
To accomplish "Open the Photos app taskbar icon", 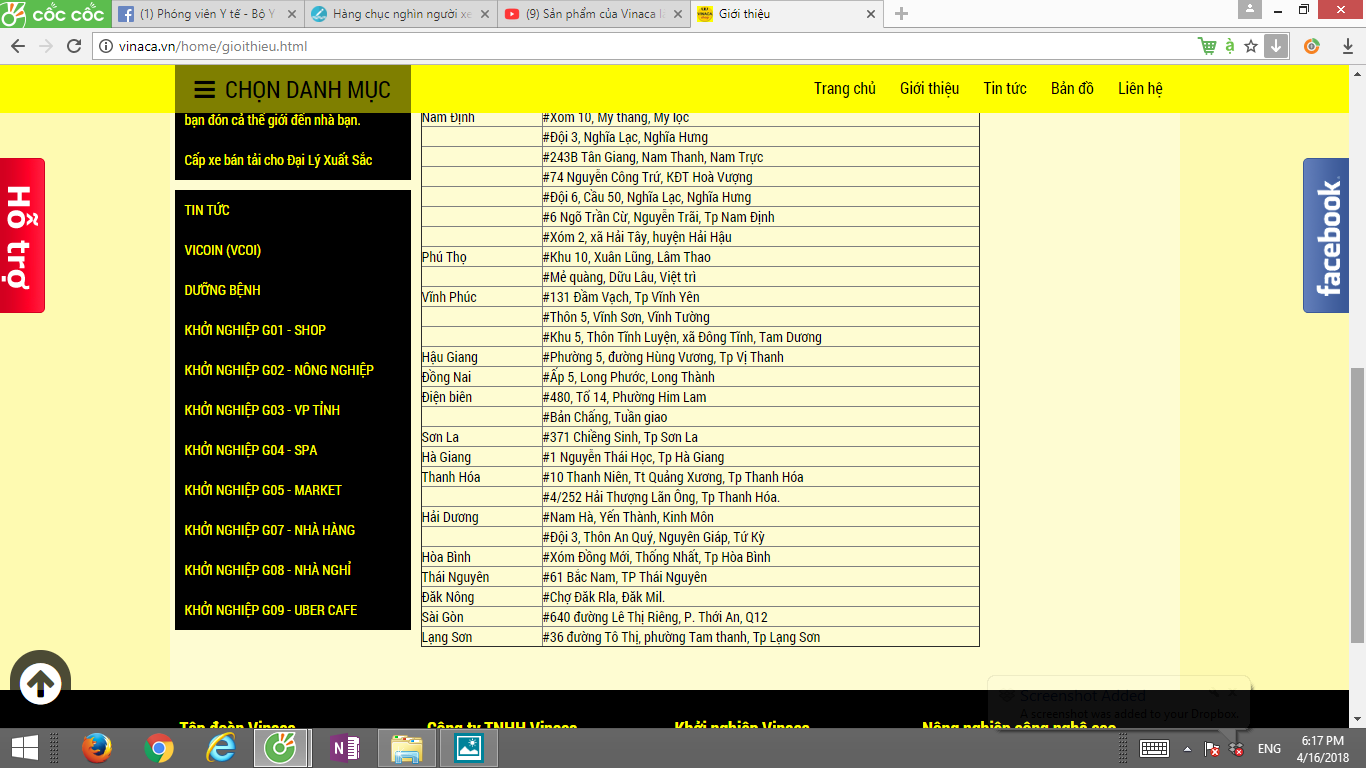I will click(x=467, y=748).
